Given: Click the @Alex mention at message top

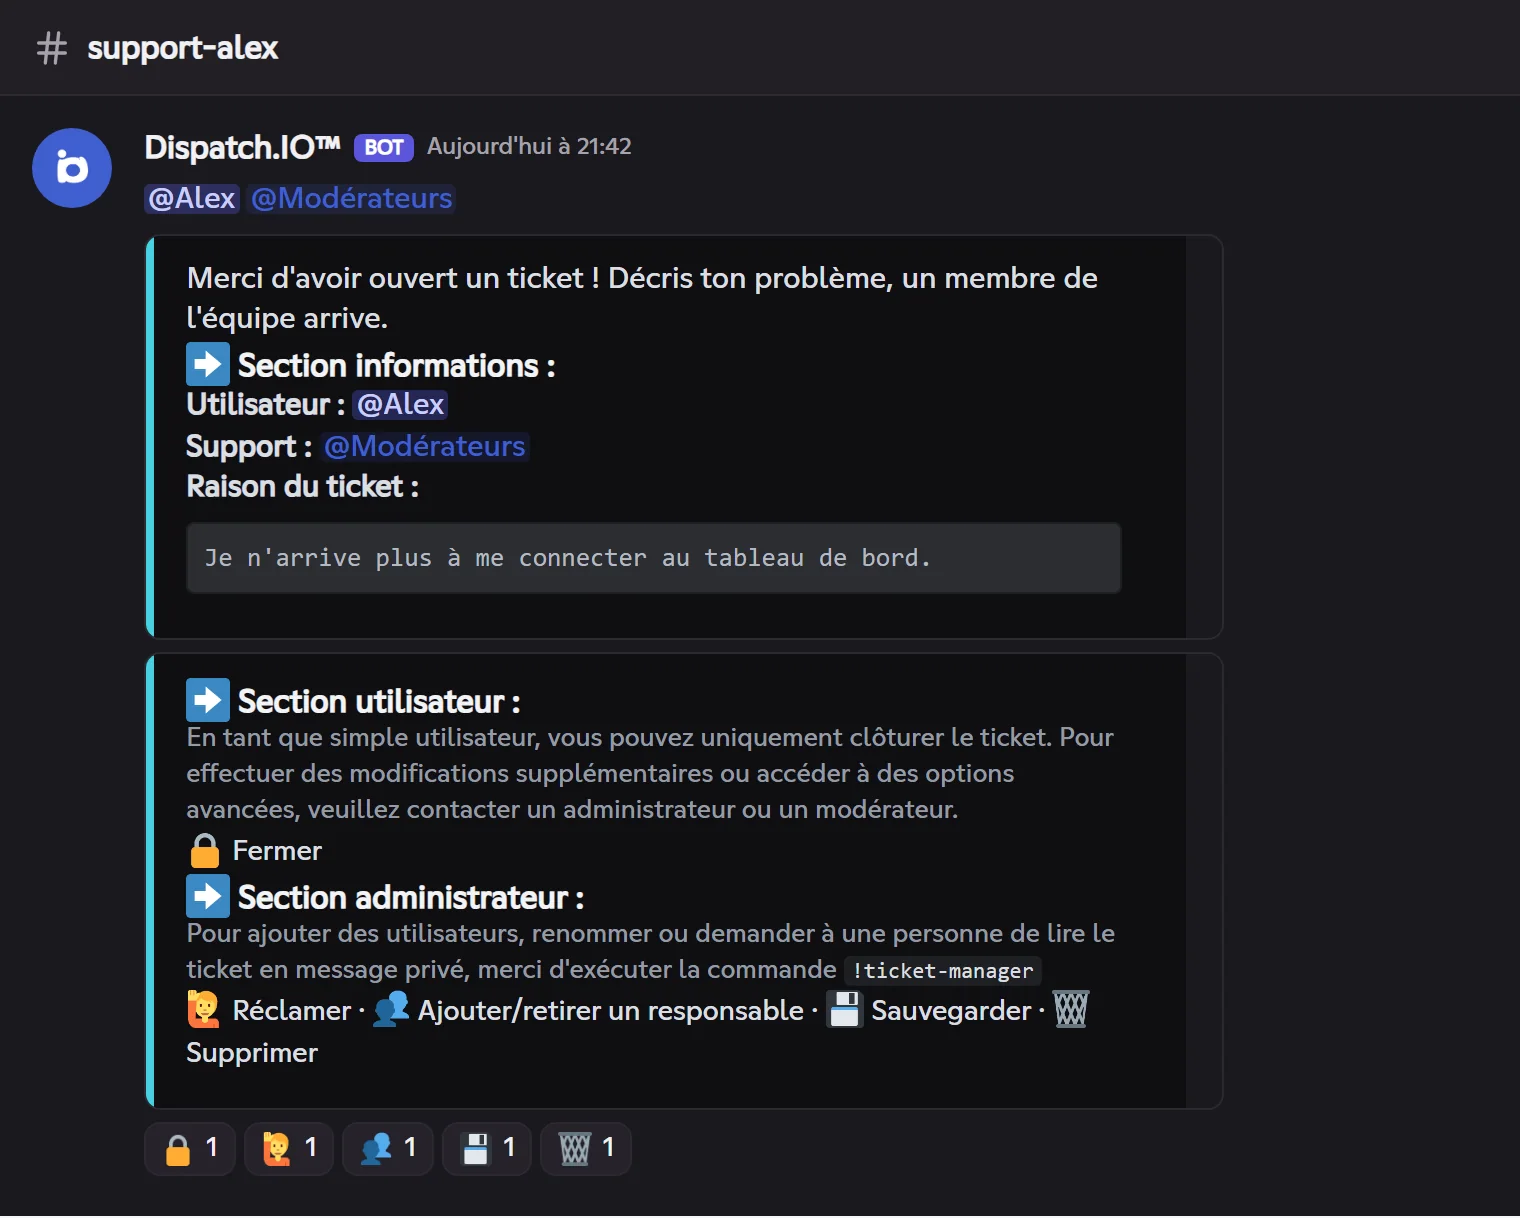Looking at the screenshot, I should tap(192, 198).
